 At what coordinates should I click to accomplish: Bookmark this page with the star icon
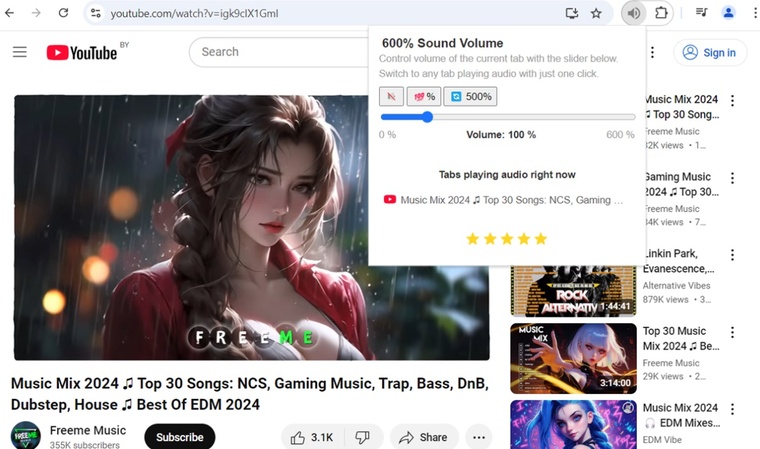[x=596, y=14]
